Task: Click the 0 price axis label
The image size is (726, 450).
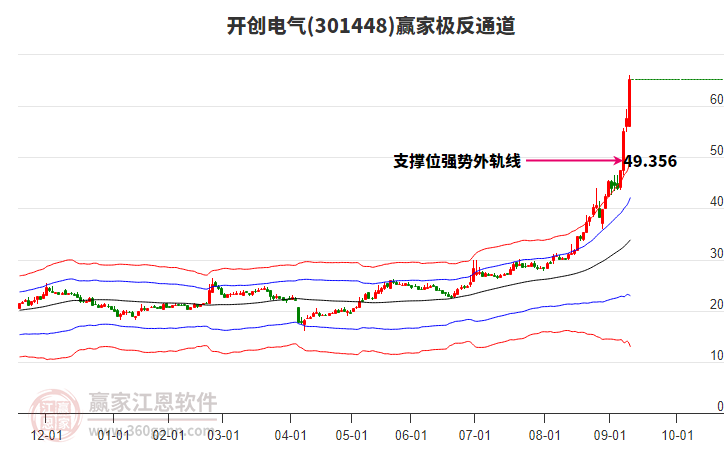Action: (720, 406)
